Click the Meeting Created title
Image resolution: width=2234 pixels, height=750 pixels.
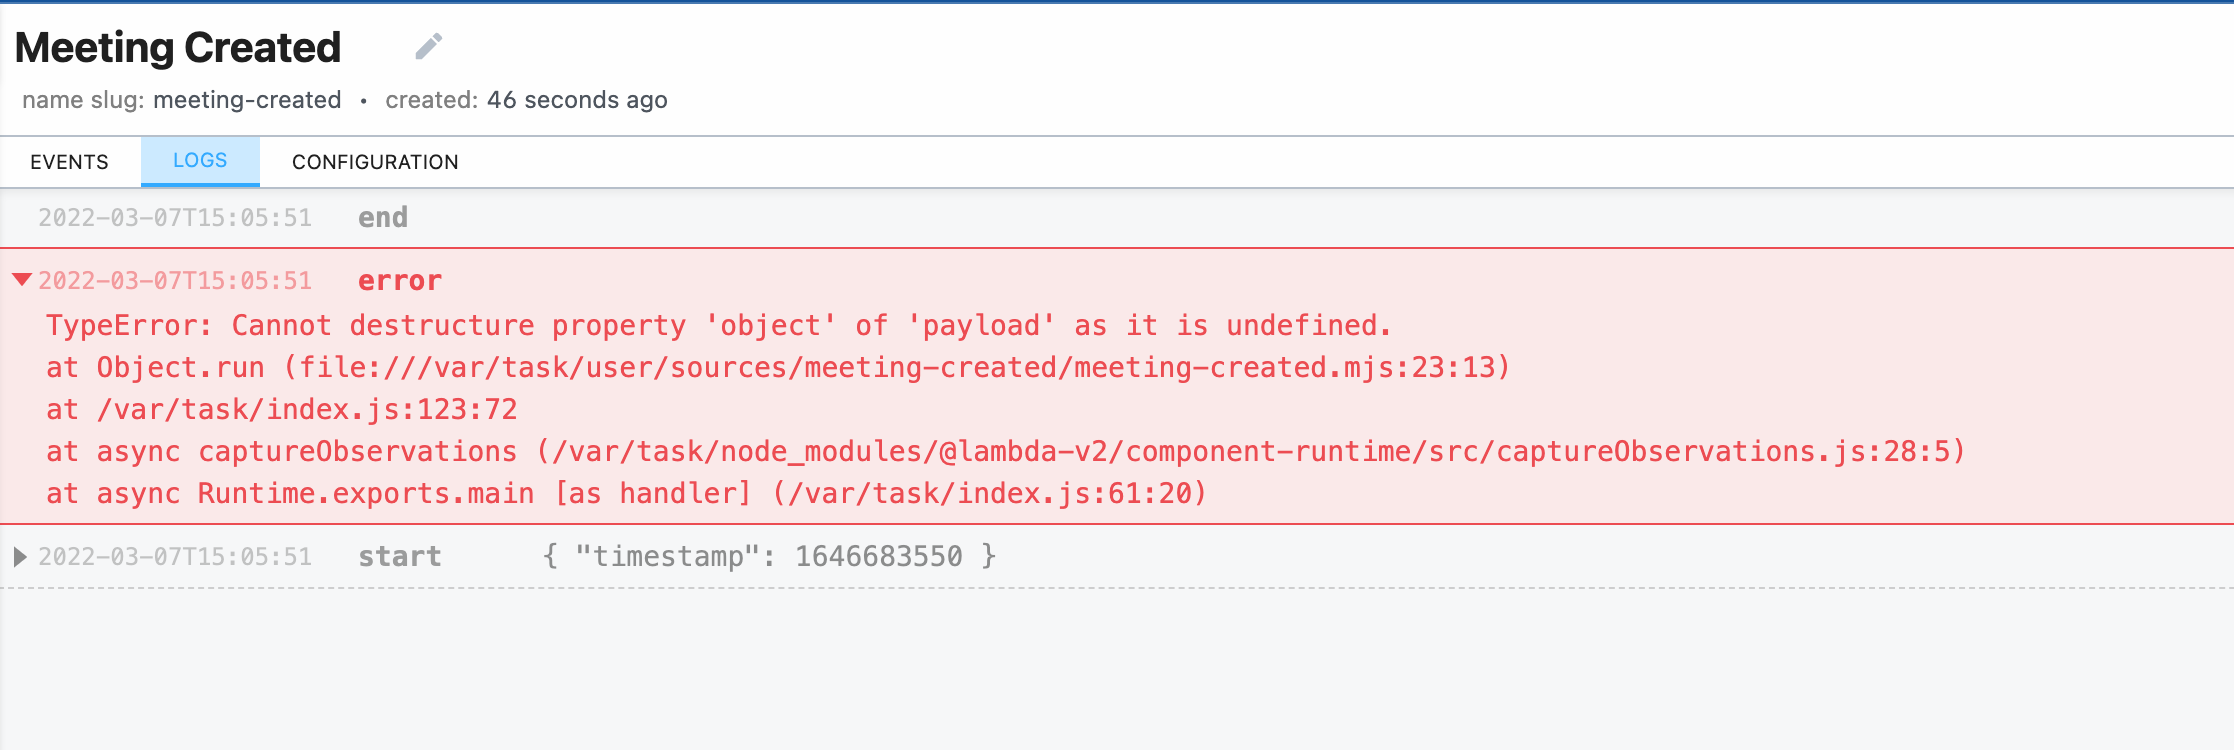(177, 46)
